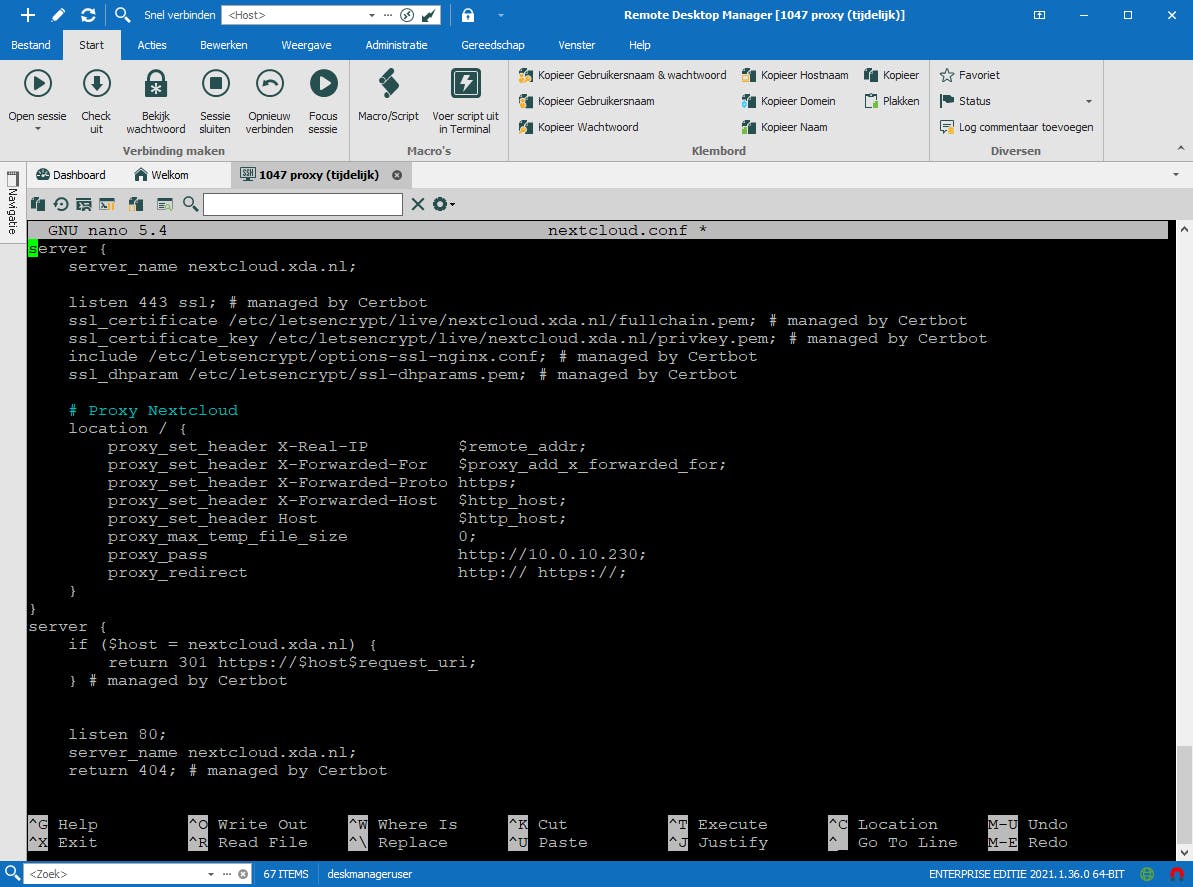Click the terminal search input field
Viewport: 1193px width, 887px height.
pyautogui.click(x=302, y=204)
